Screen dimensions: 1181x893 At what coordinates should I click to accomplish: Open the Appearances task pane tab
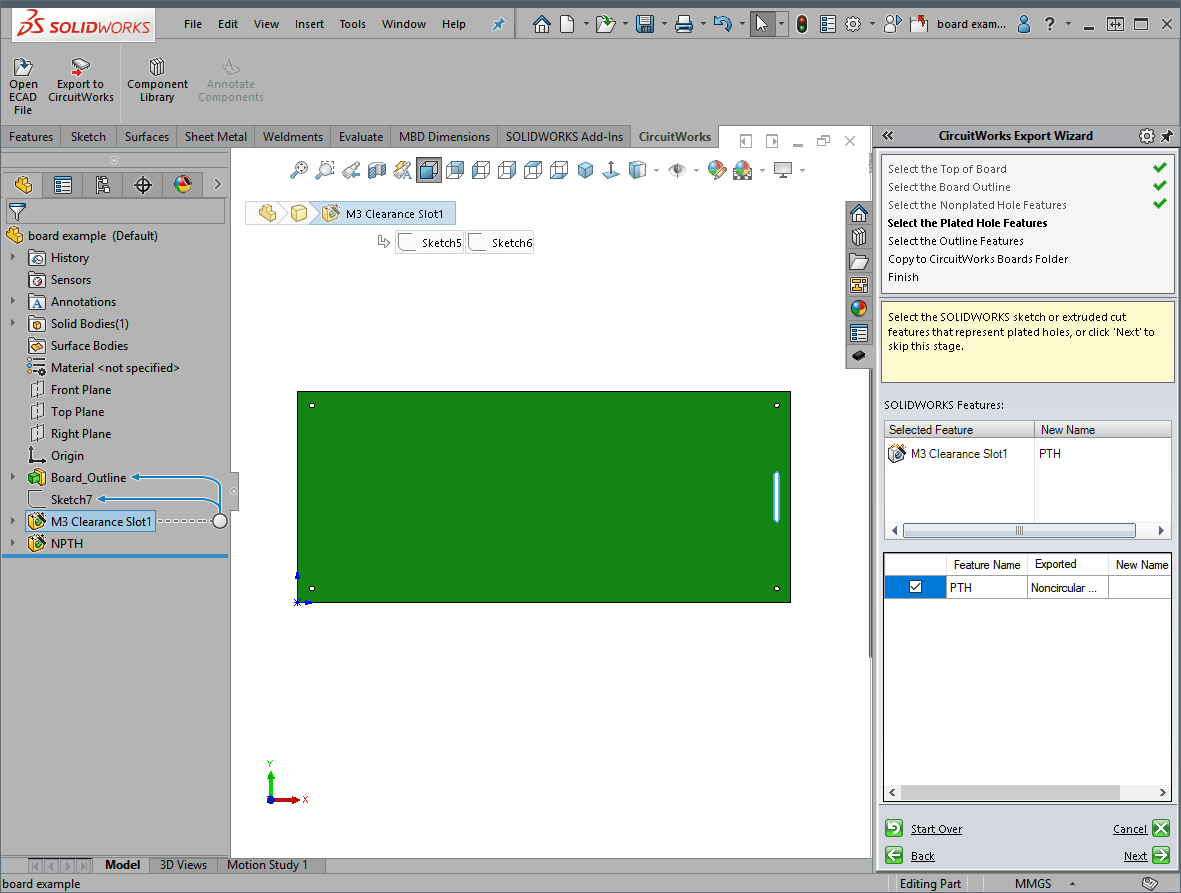[859, 308]
